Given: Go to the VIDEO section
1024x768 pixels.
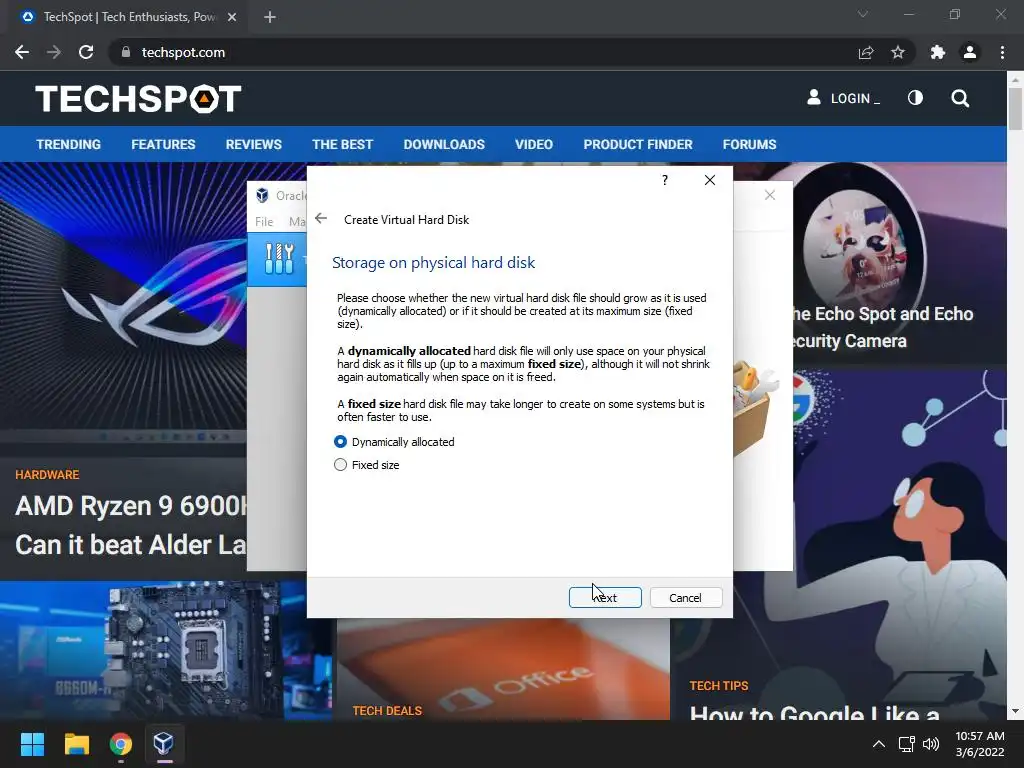Looking at the screenshot, I should 534,144.
